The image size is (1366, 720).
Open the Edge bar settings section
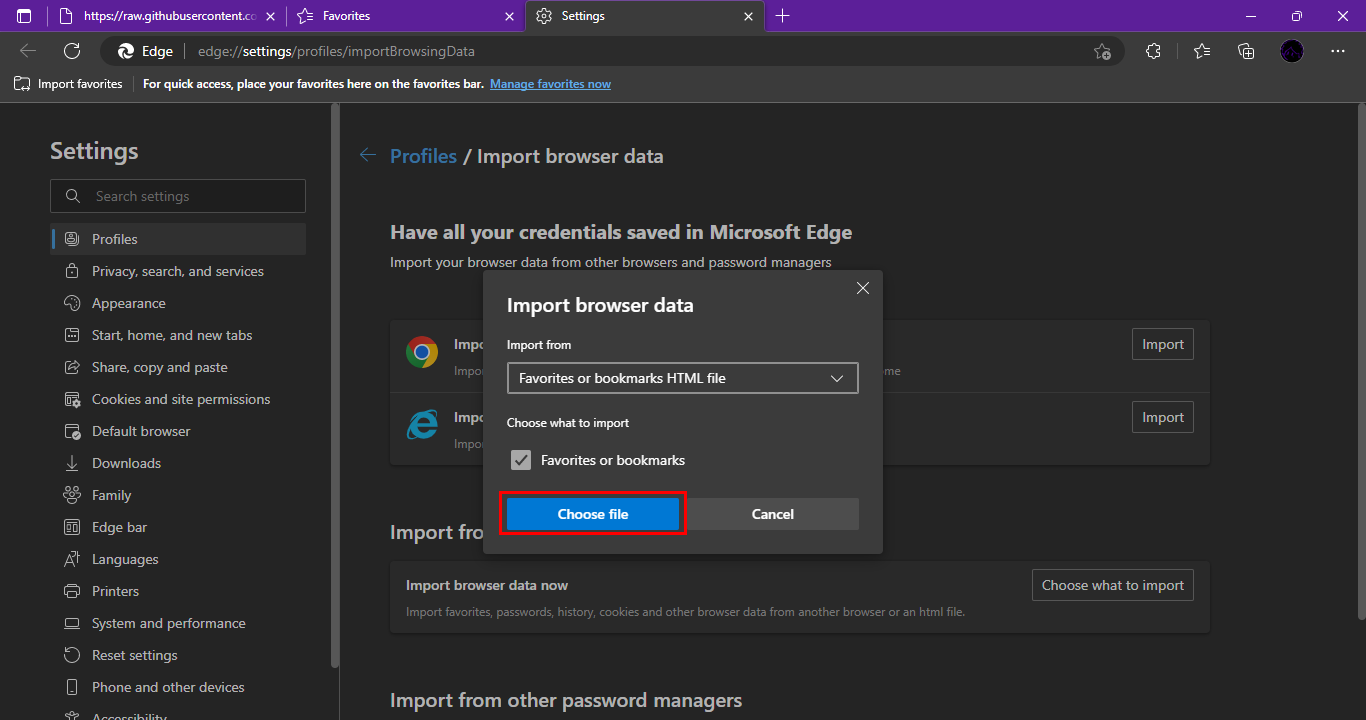pos(120,526)
